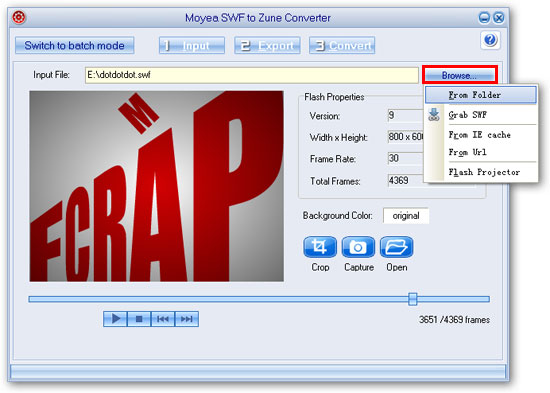Open the Help question mark icon
The height and width of the screenshot is (393, 550).
pos(490,40)
